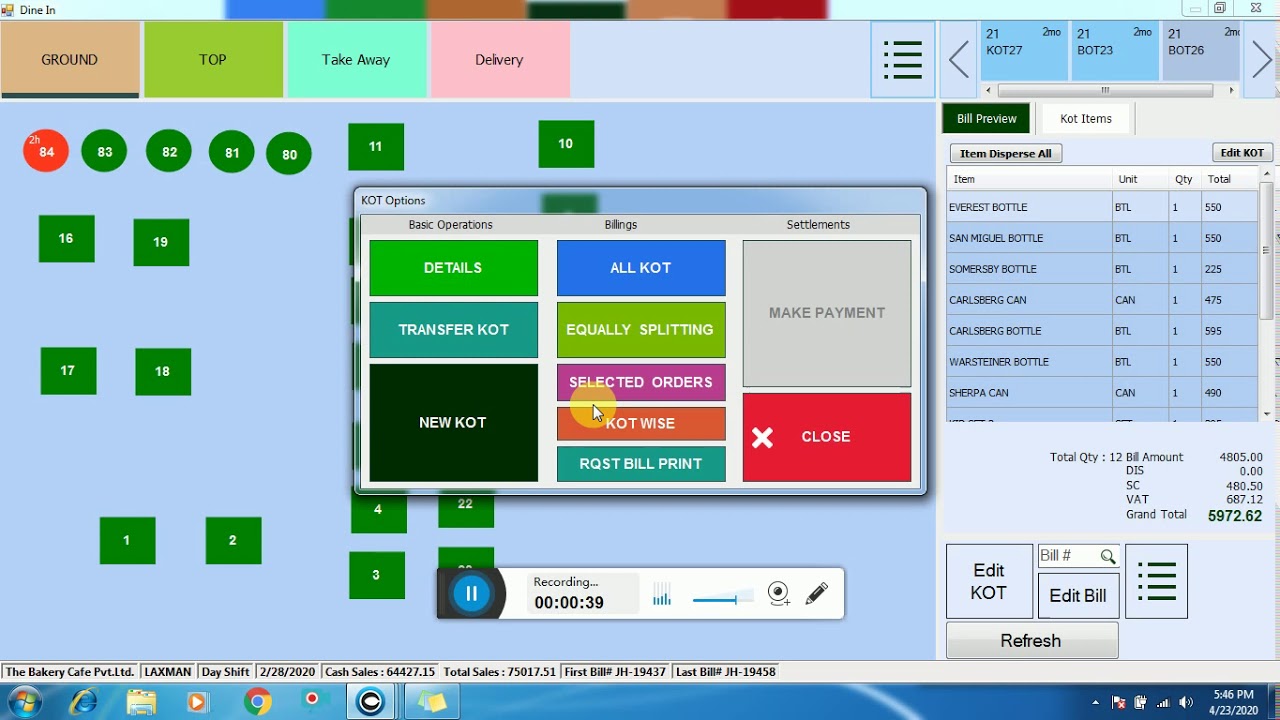
Task: Launch Google Chrome from the taskbar
Action: pyautogui.click(x=257, y=702)
